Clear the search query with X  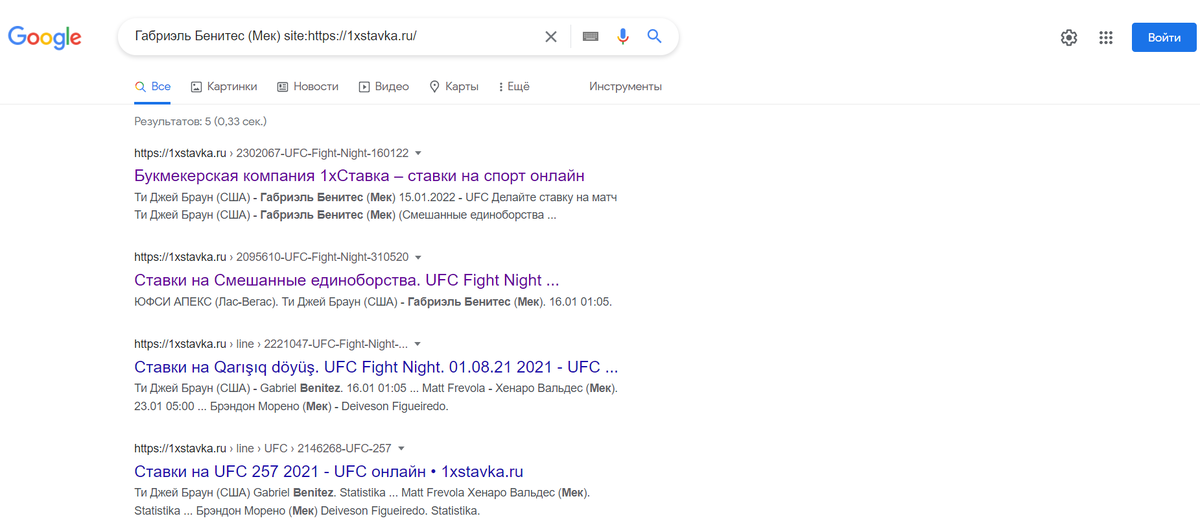pos(551,37)
